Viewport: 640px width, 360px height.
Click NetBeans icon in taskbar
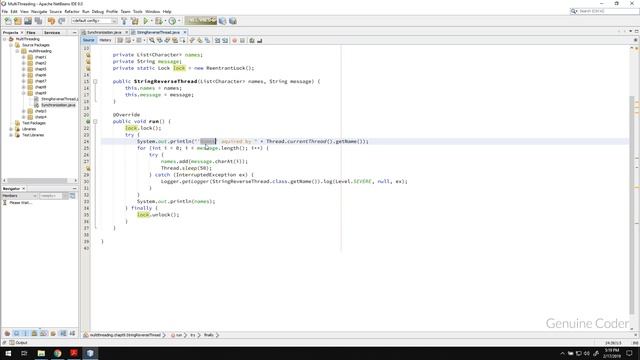[x=90, y=353]
